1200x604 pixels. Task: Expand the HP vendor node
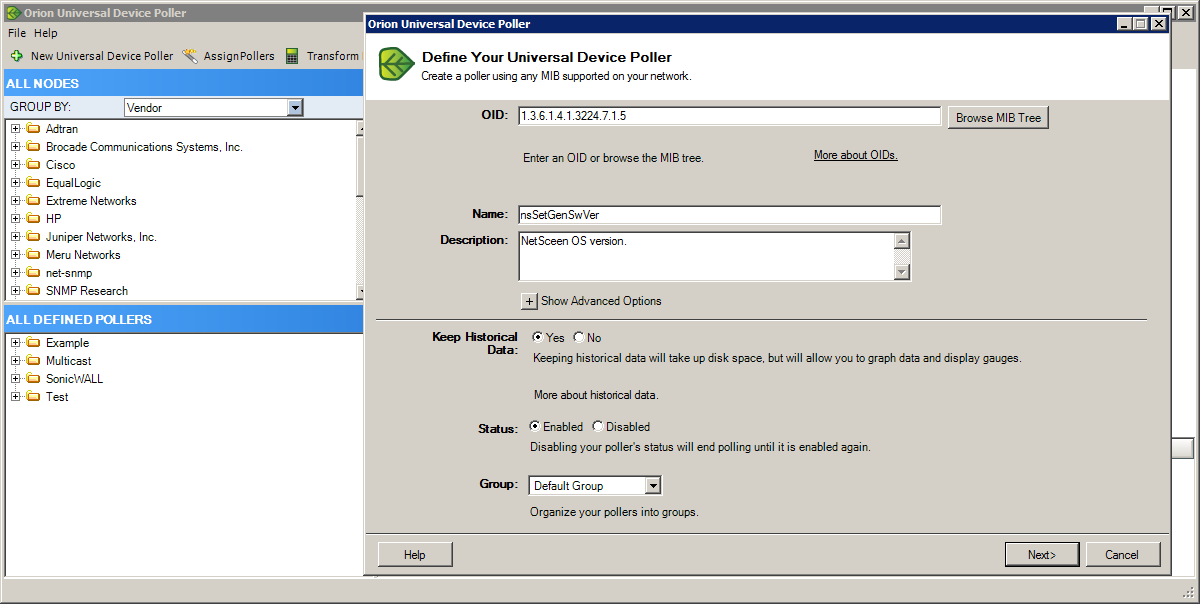15,219
